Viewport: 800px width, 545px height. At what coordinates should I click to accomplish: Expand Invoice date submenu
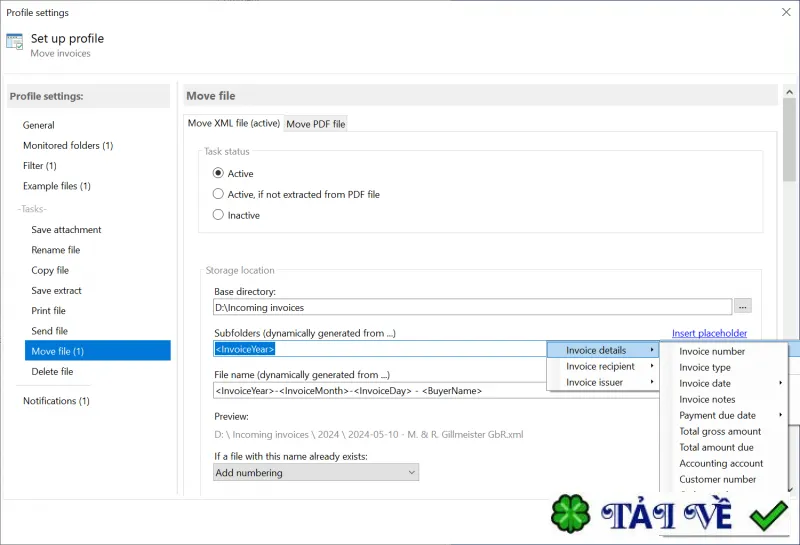click(723, 383)
